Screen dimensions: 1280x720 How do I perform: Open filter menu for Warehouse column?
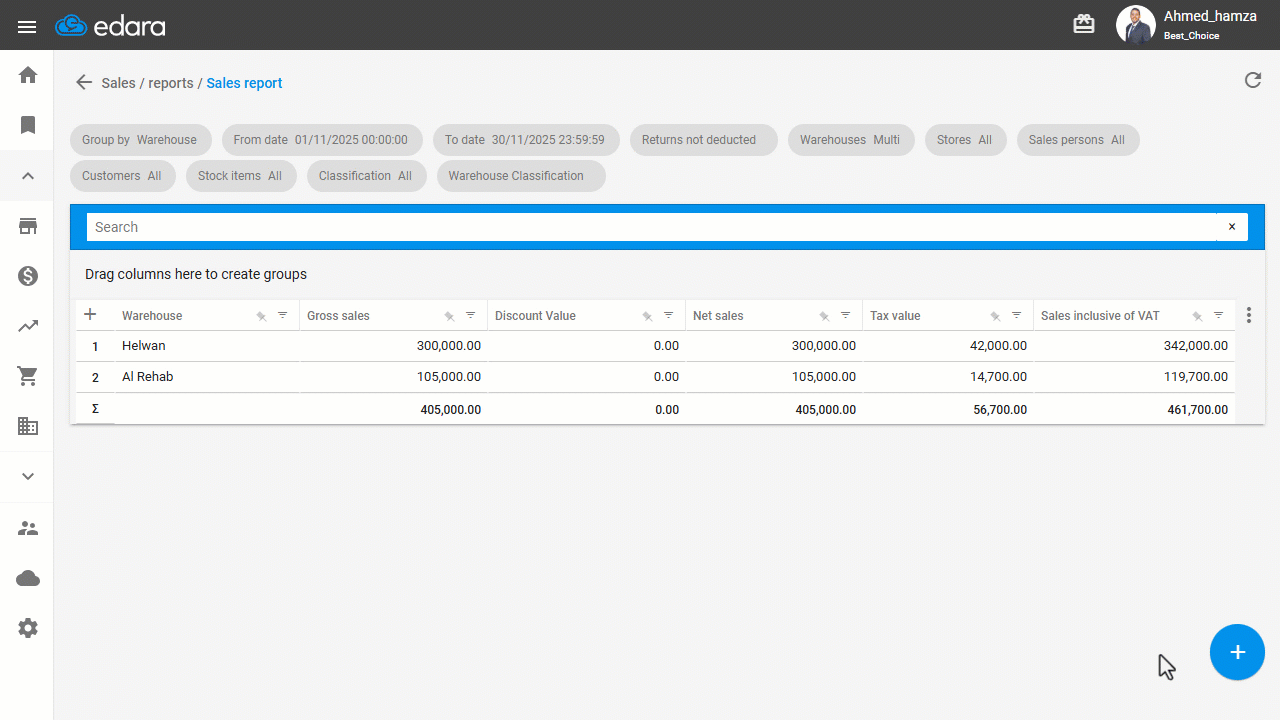click(x=282, y=315)
